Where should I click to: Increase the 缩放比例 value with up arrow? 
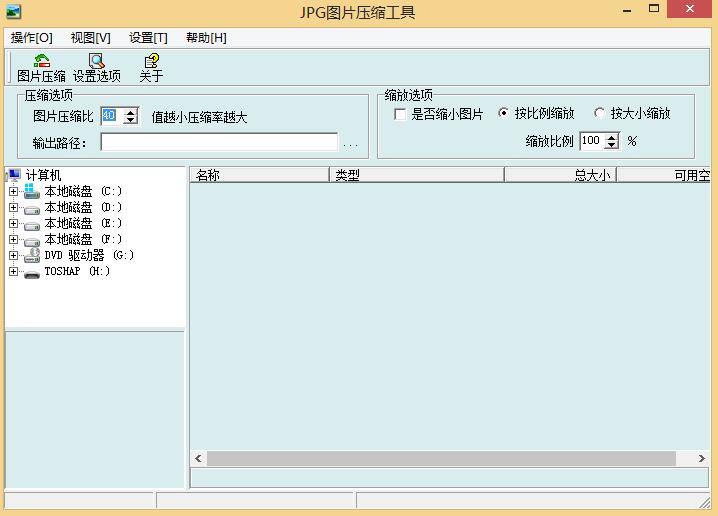tap(612, 137)
